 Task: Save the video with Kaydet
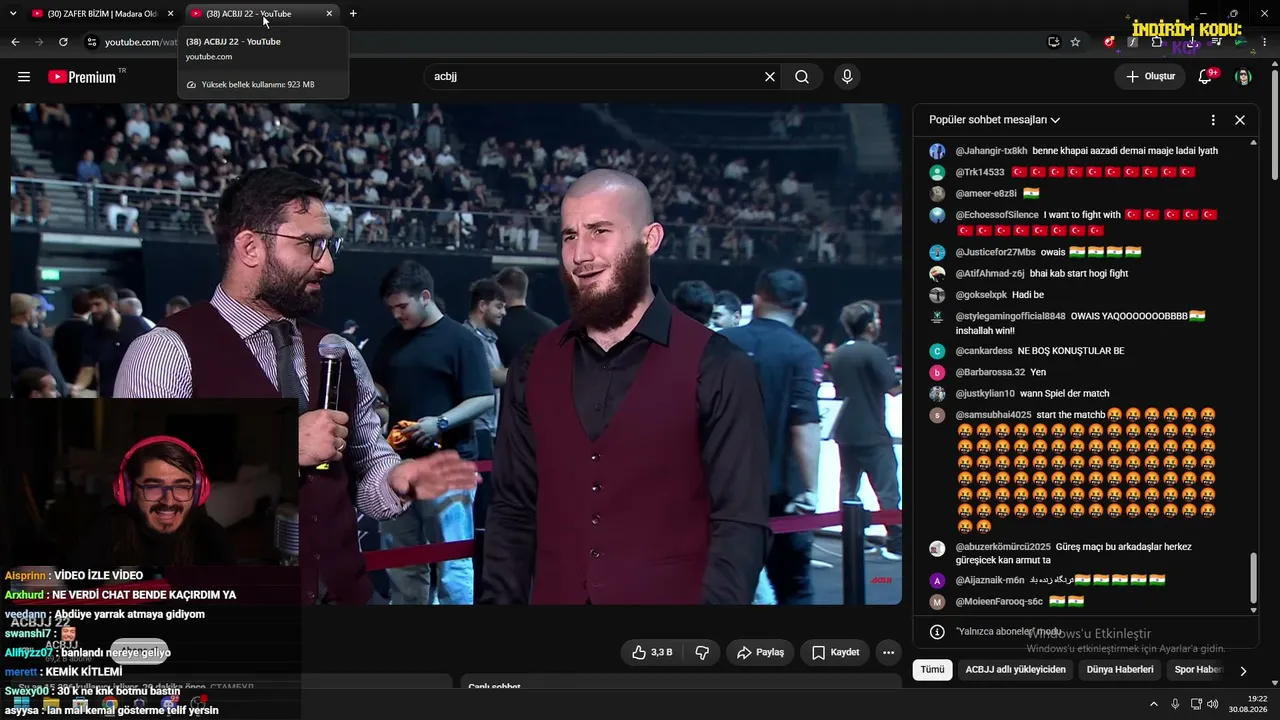coord(835,652)
